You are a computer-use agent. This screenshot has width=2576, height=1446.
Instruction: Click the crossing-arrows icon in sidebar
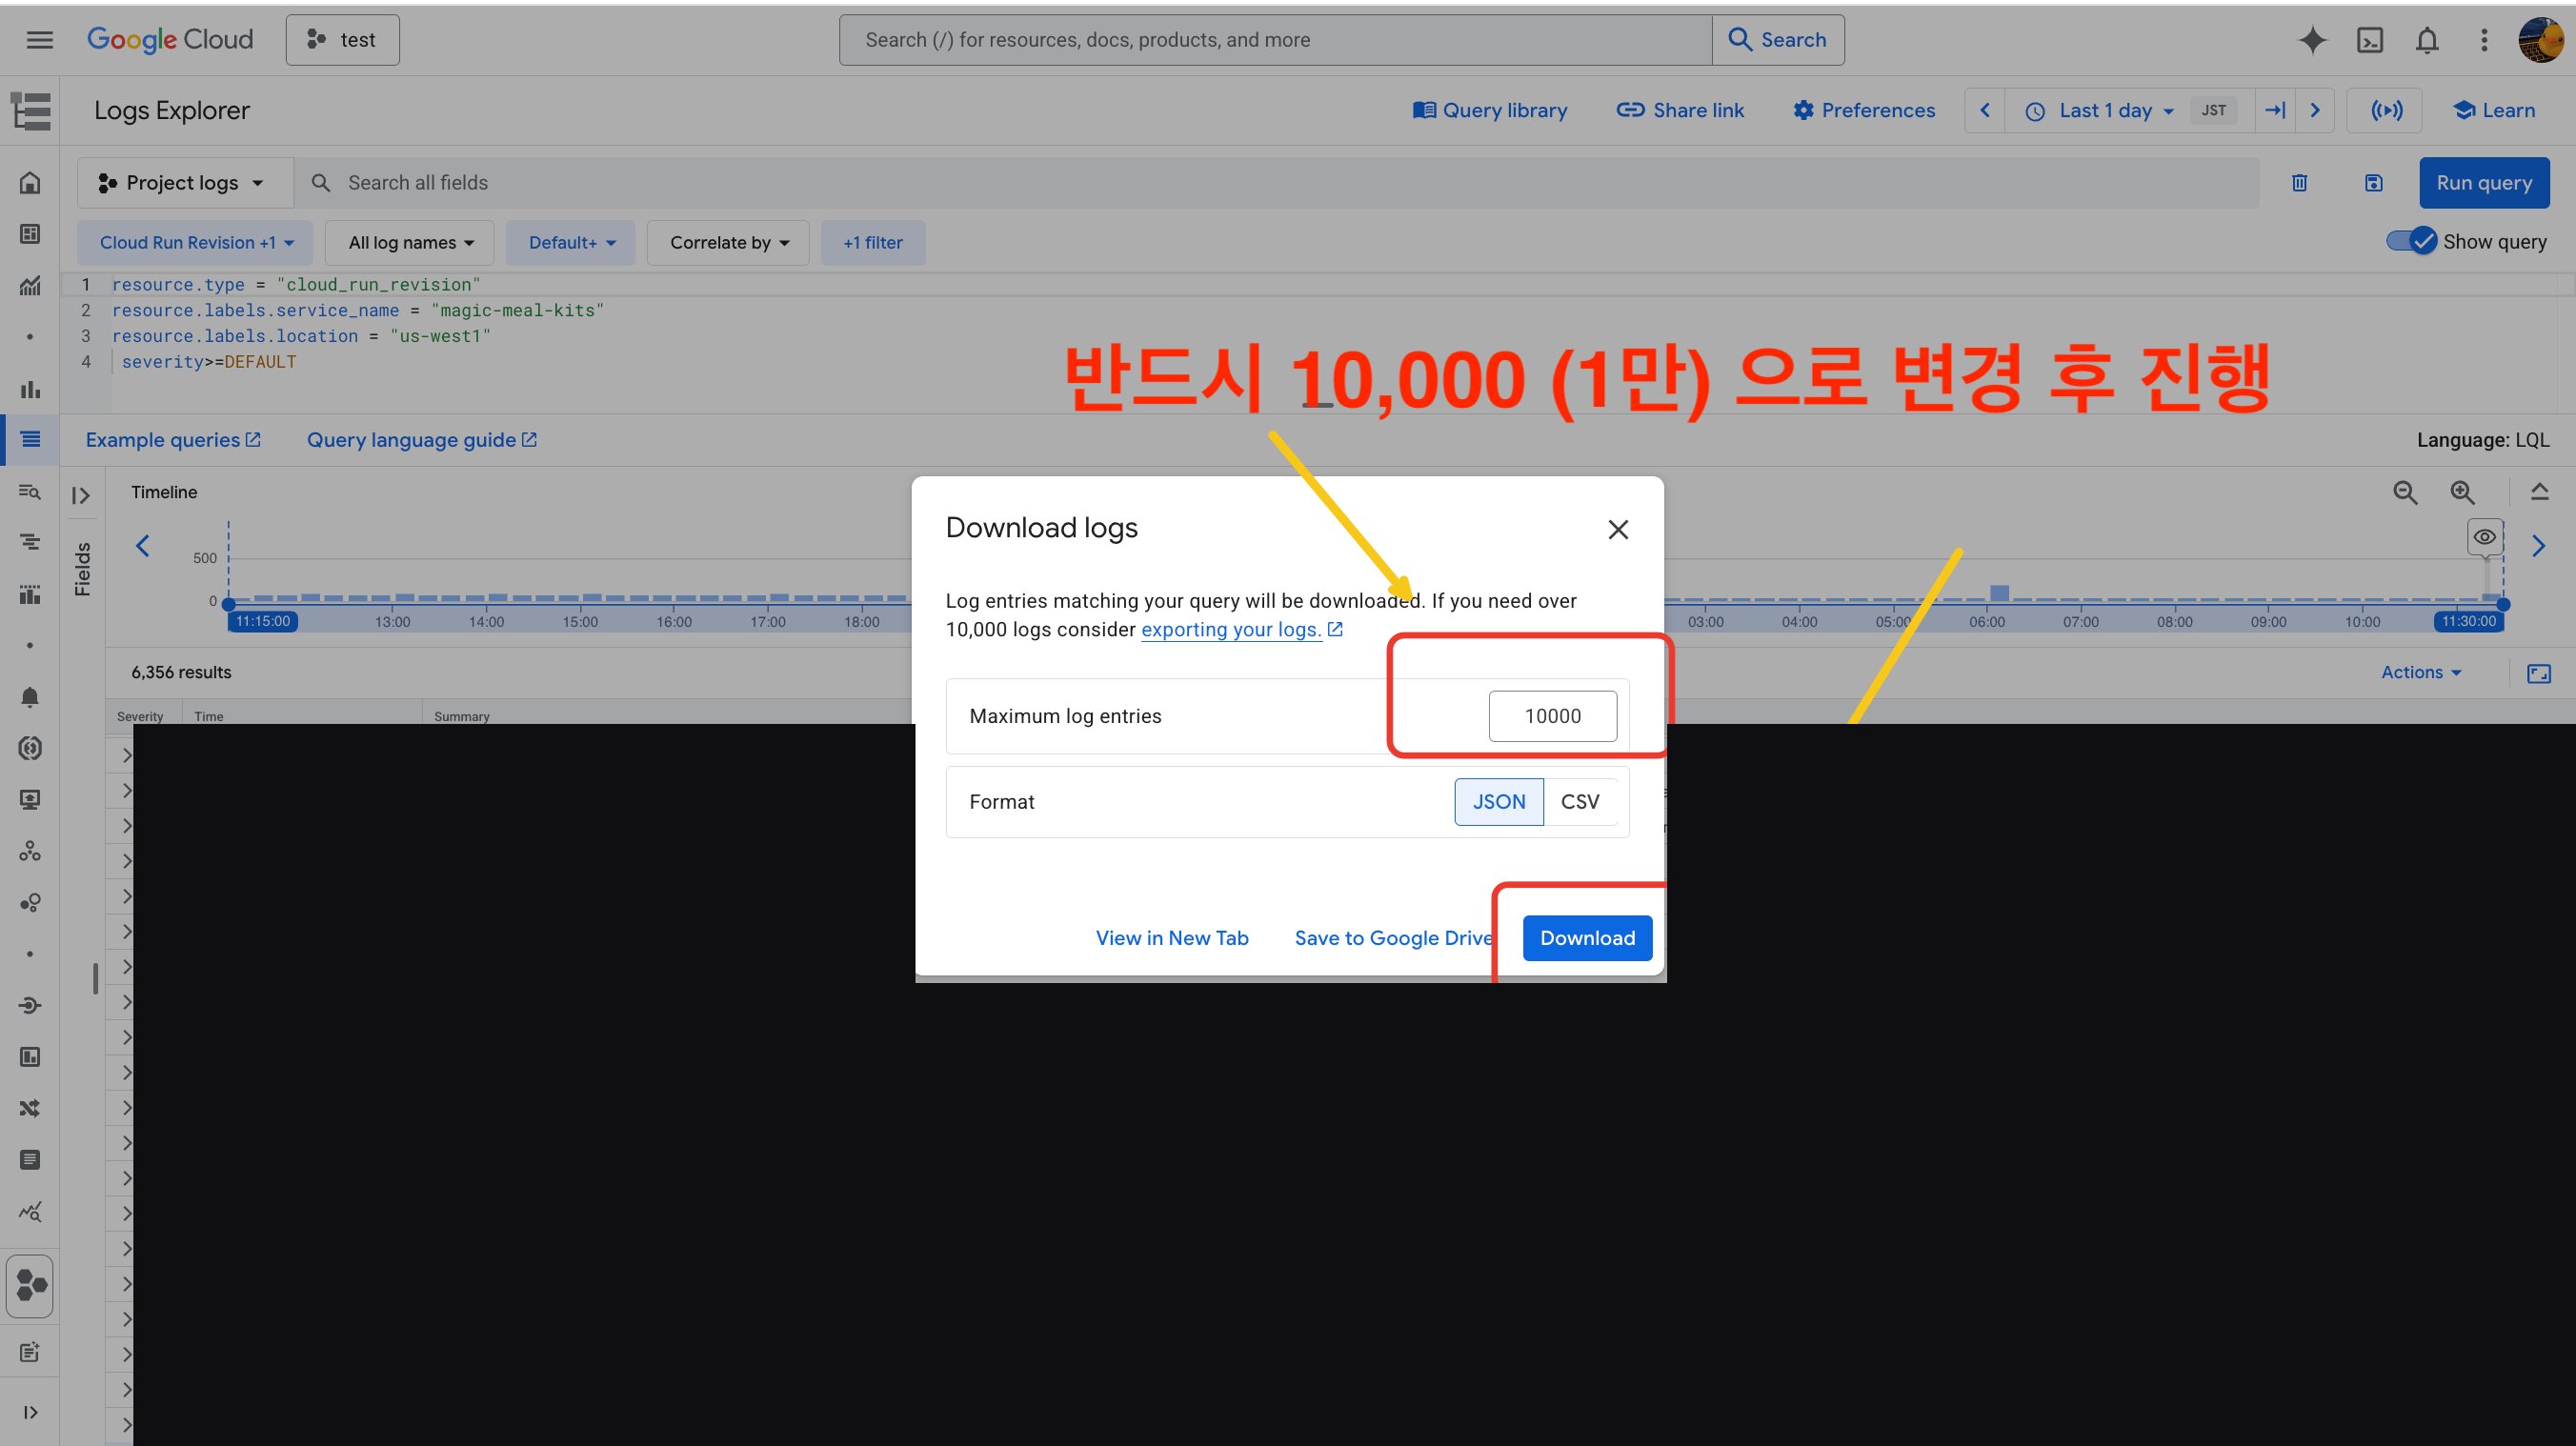(x=30, y=1108)
